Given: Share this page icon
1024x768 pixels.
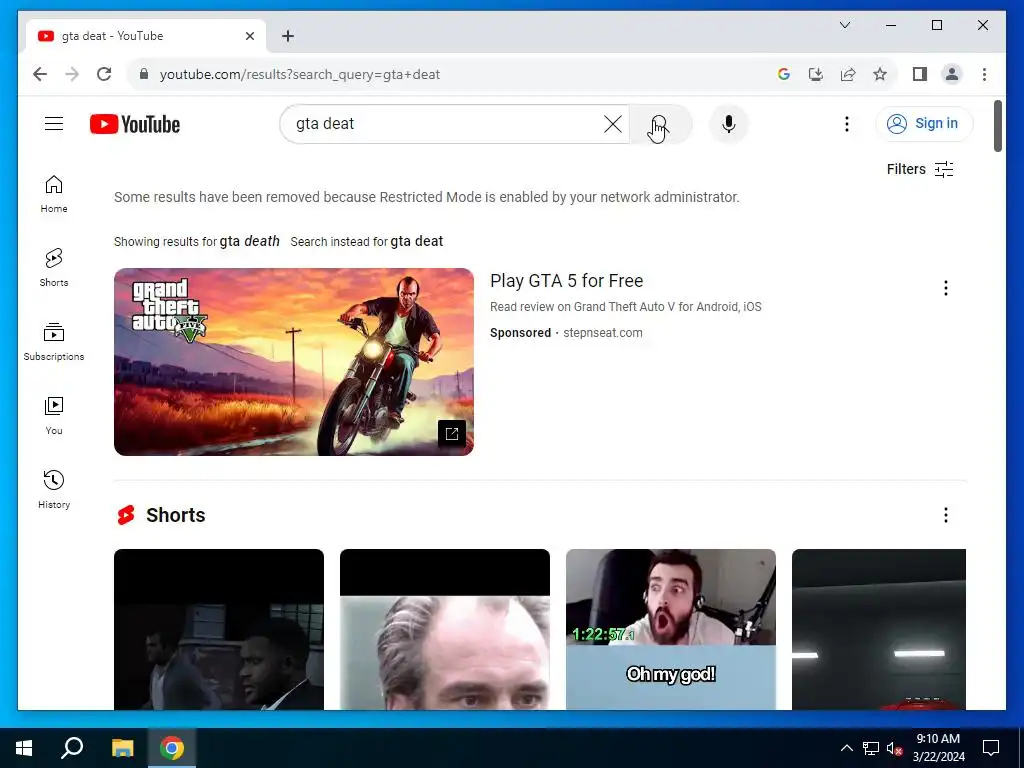Looking at the screenshot, I should [x=848, y=74].
